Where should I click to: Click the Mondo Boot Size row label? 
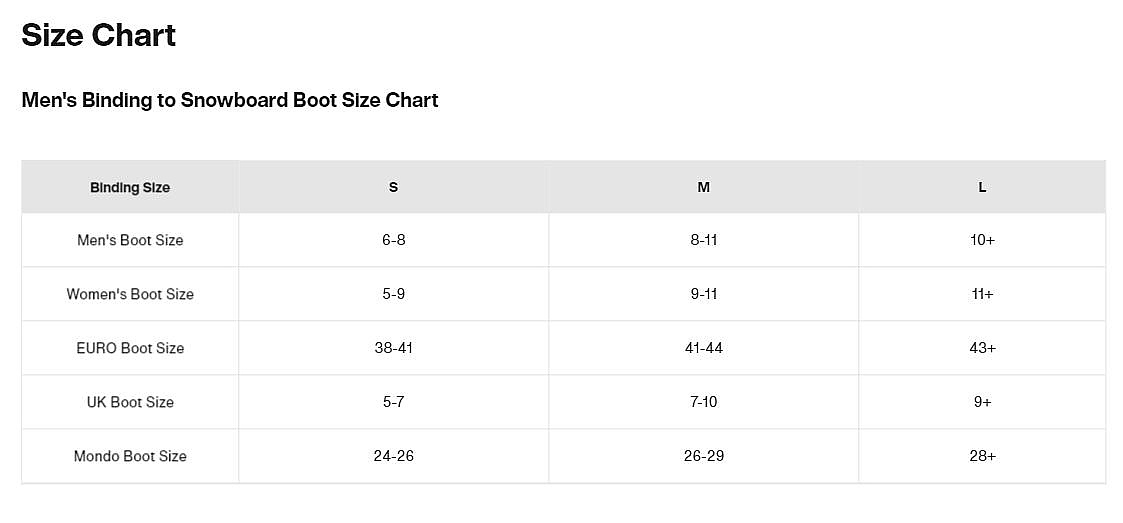pyautogui.click(x=130, y=456)
